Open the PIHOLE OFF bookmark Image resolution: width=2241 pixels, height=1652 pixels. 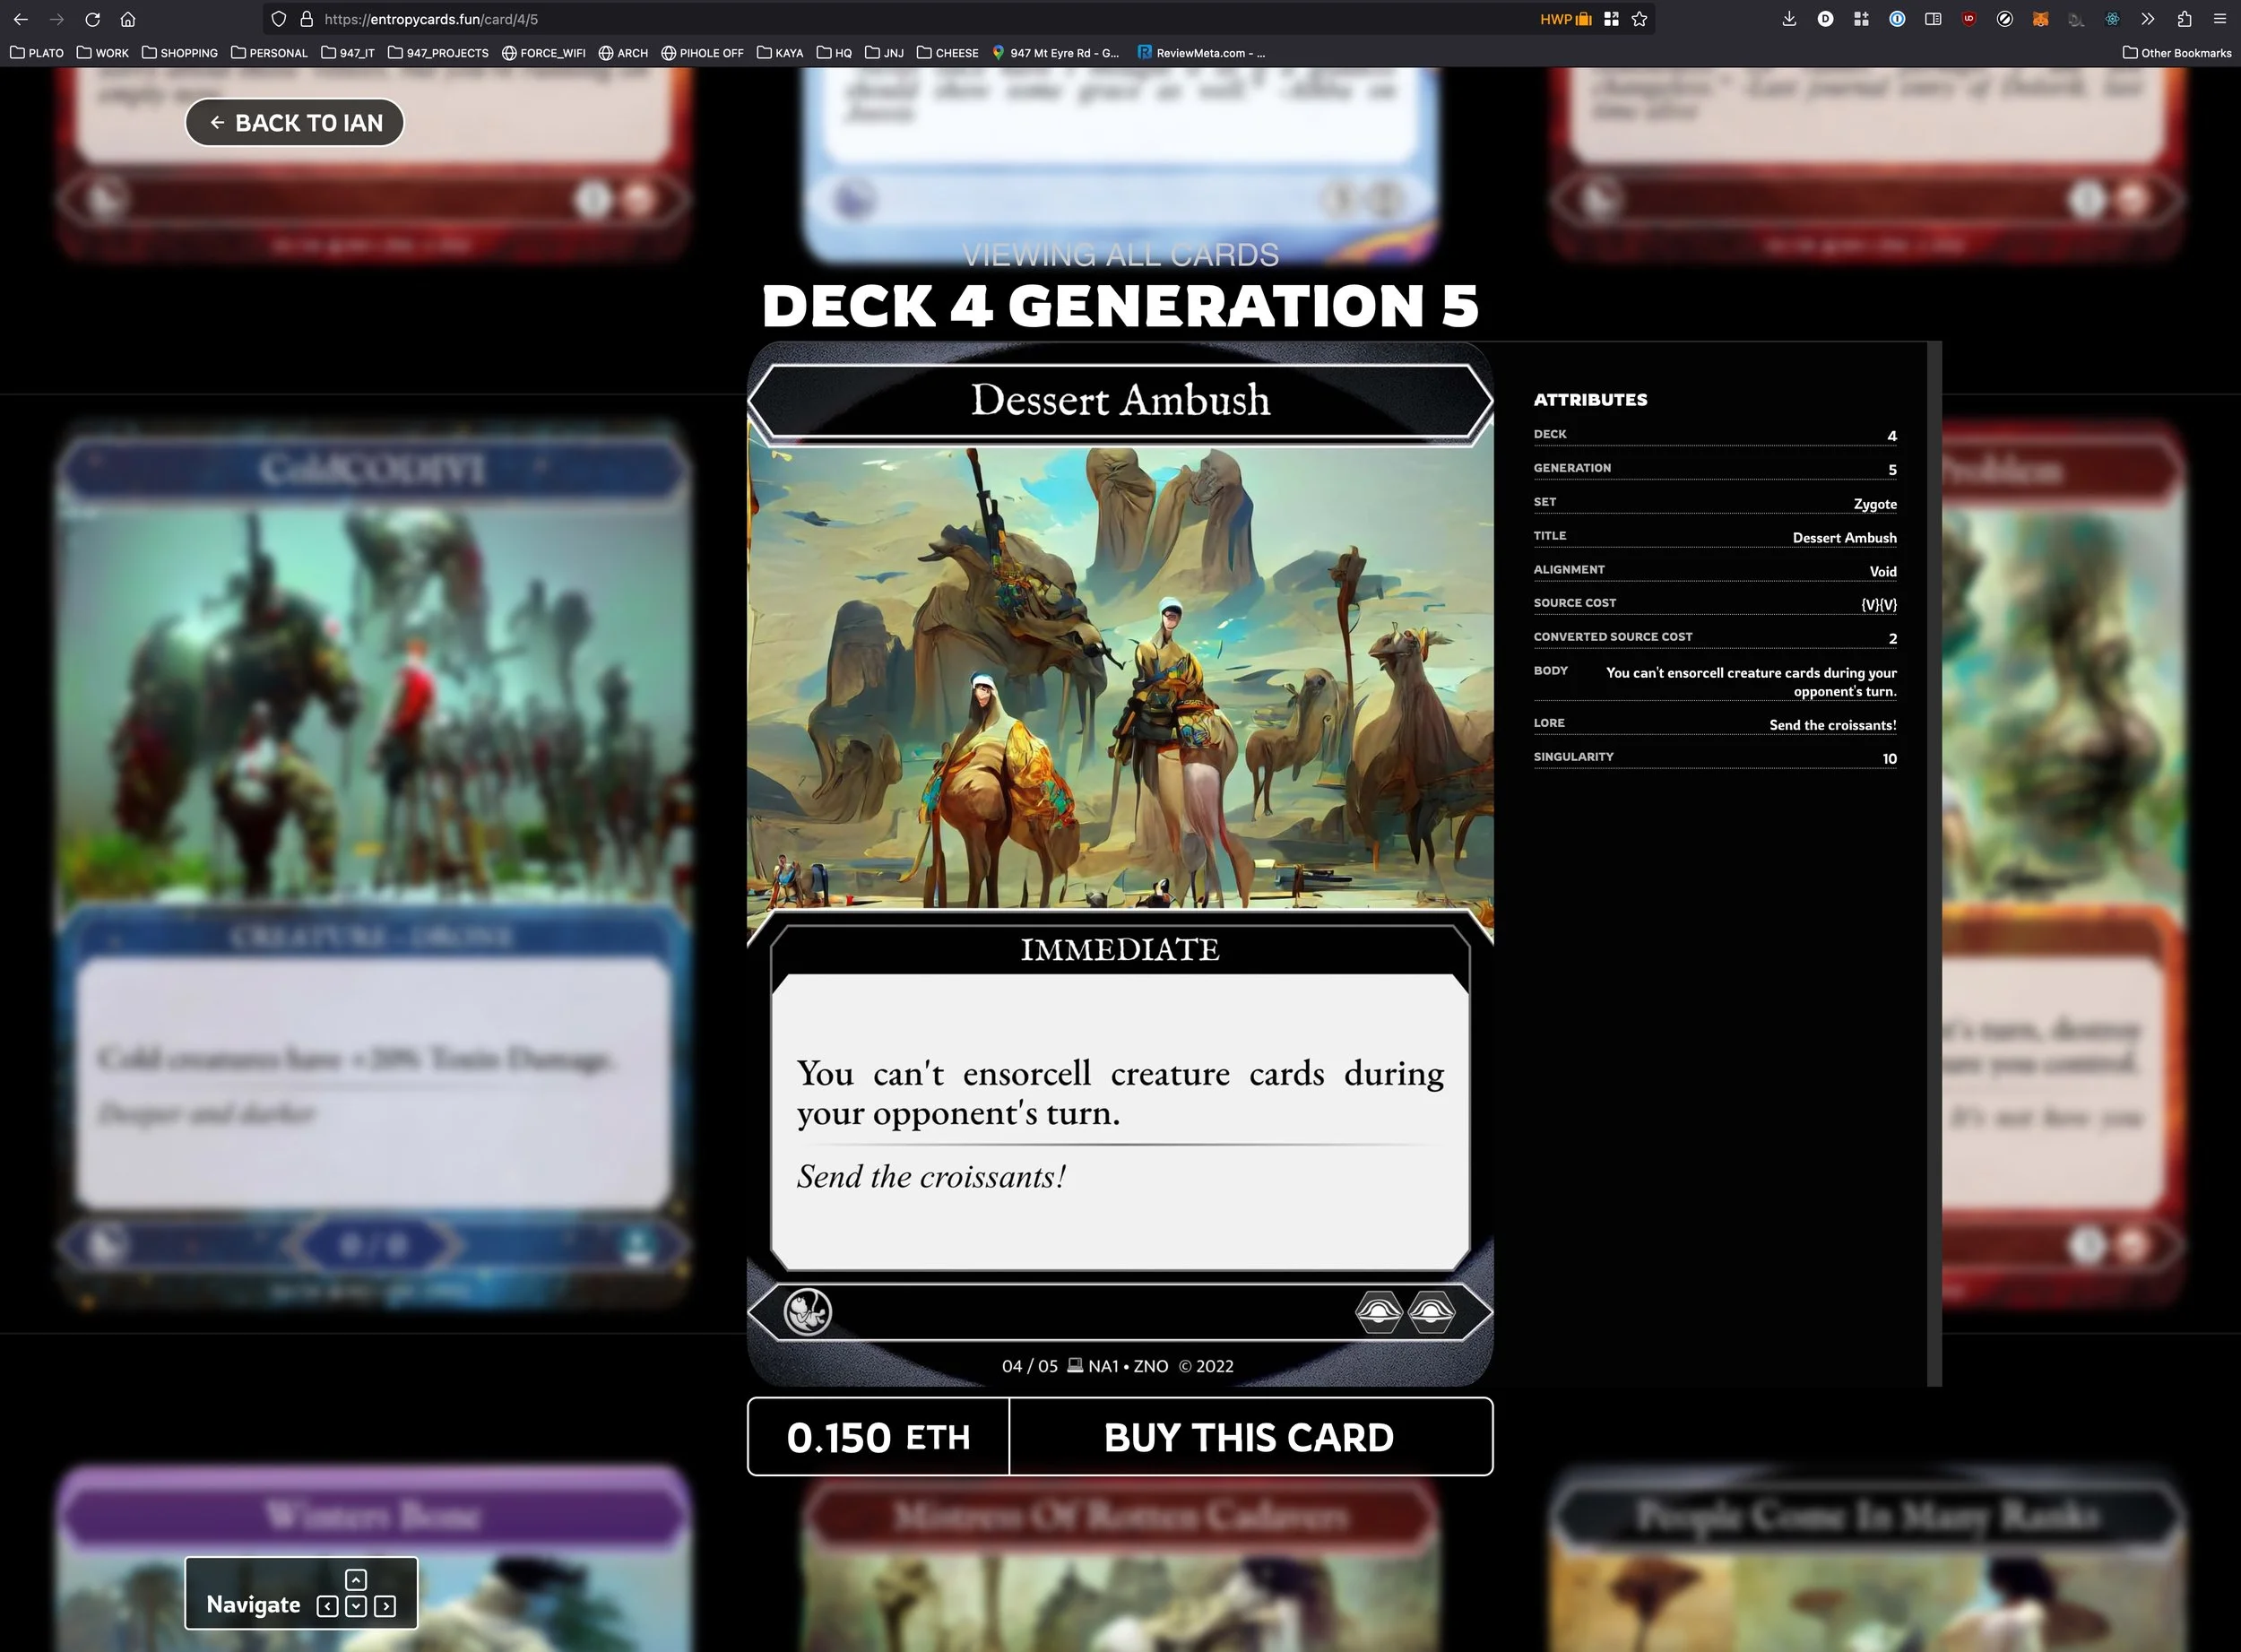(702, 53)
